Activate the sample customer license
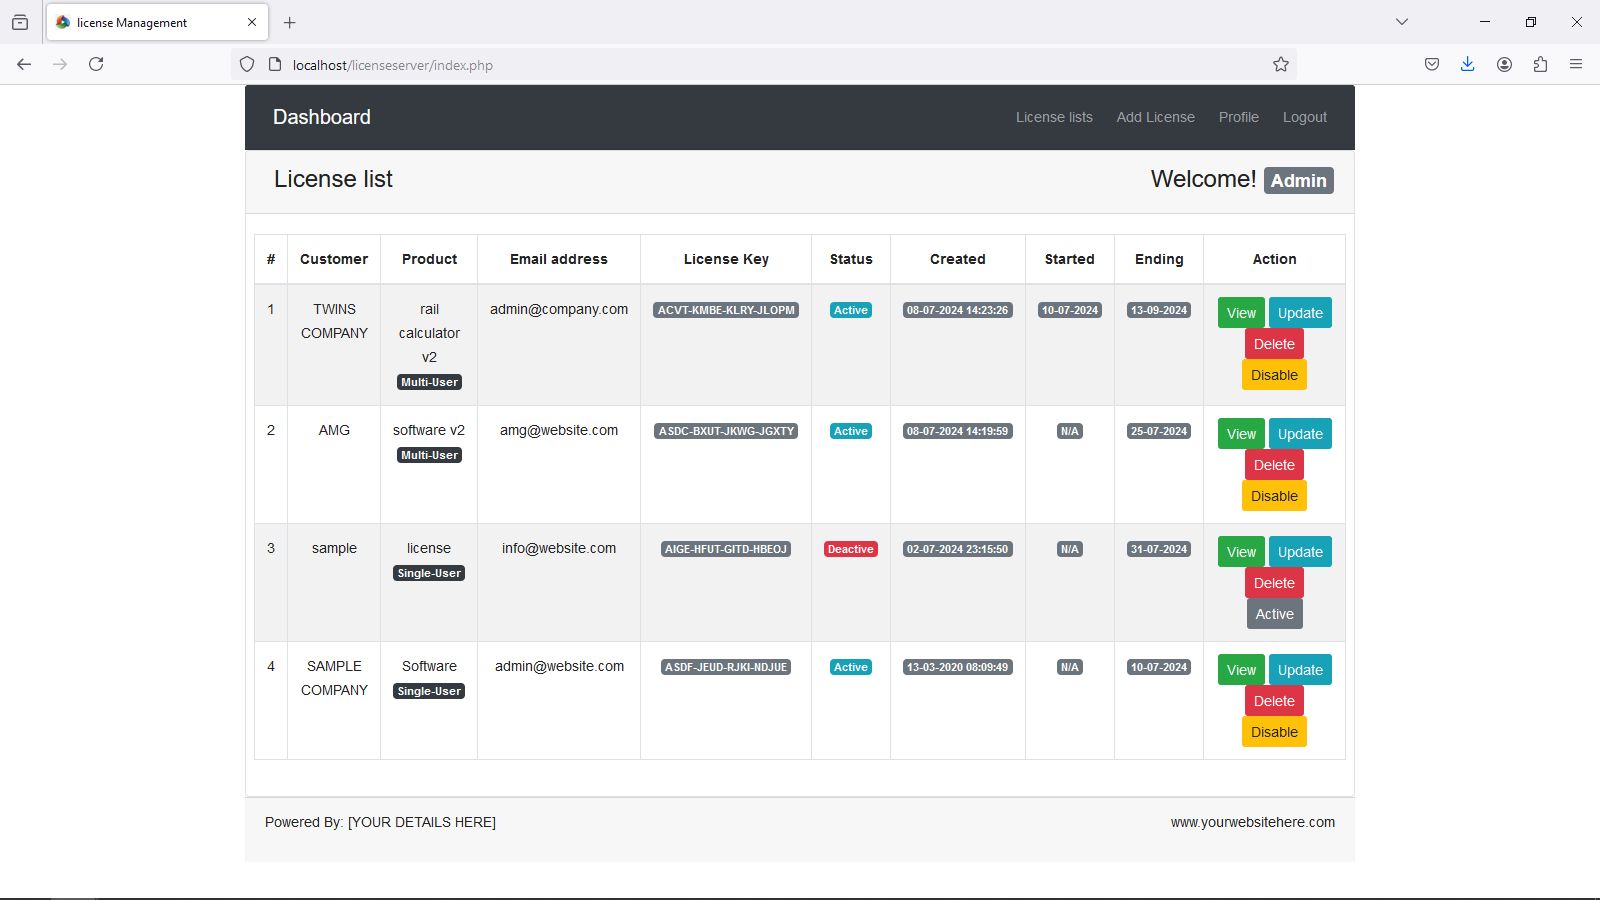Image resolution: width=1600 pixels, height=900 pixels. click(1274, 614)
